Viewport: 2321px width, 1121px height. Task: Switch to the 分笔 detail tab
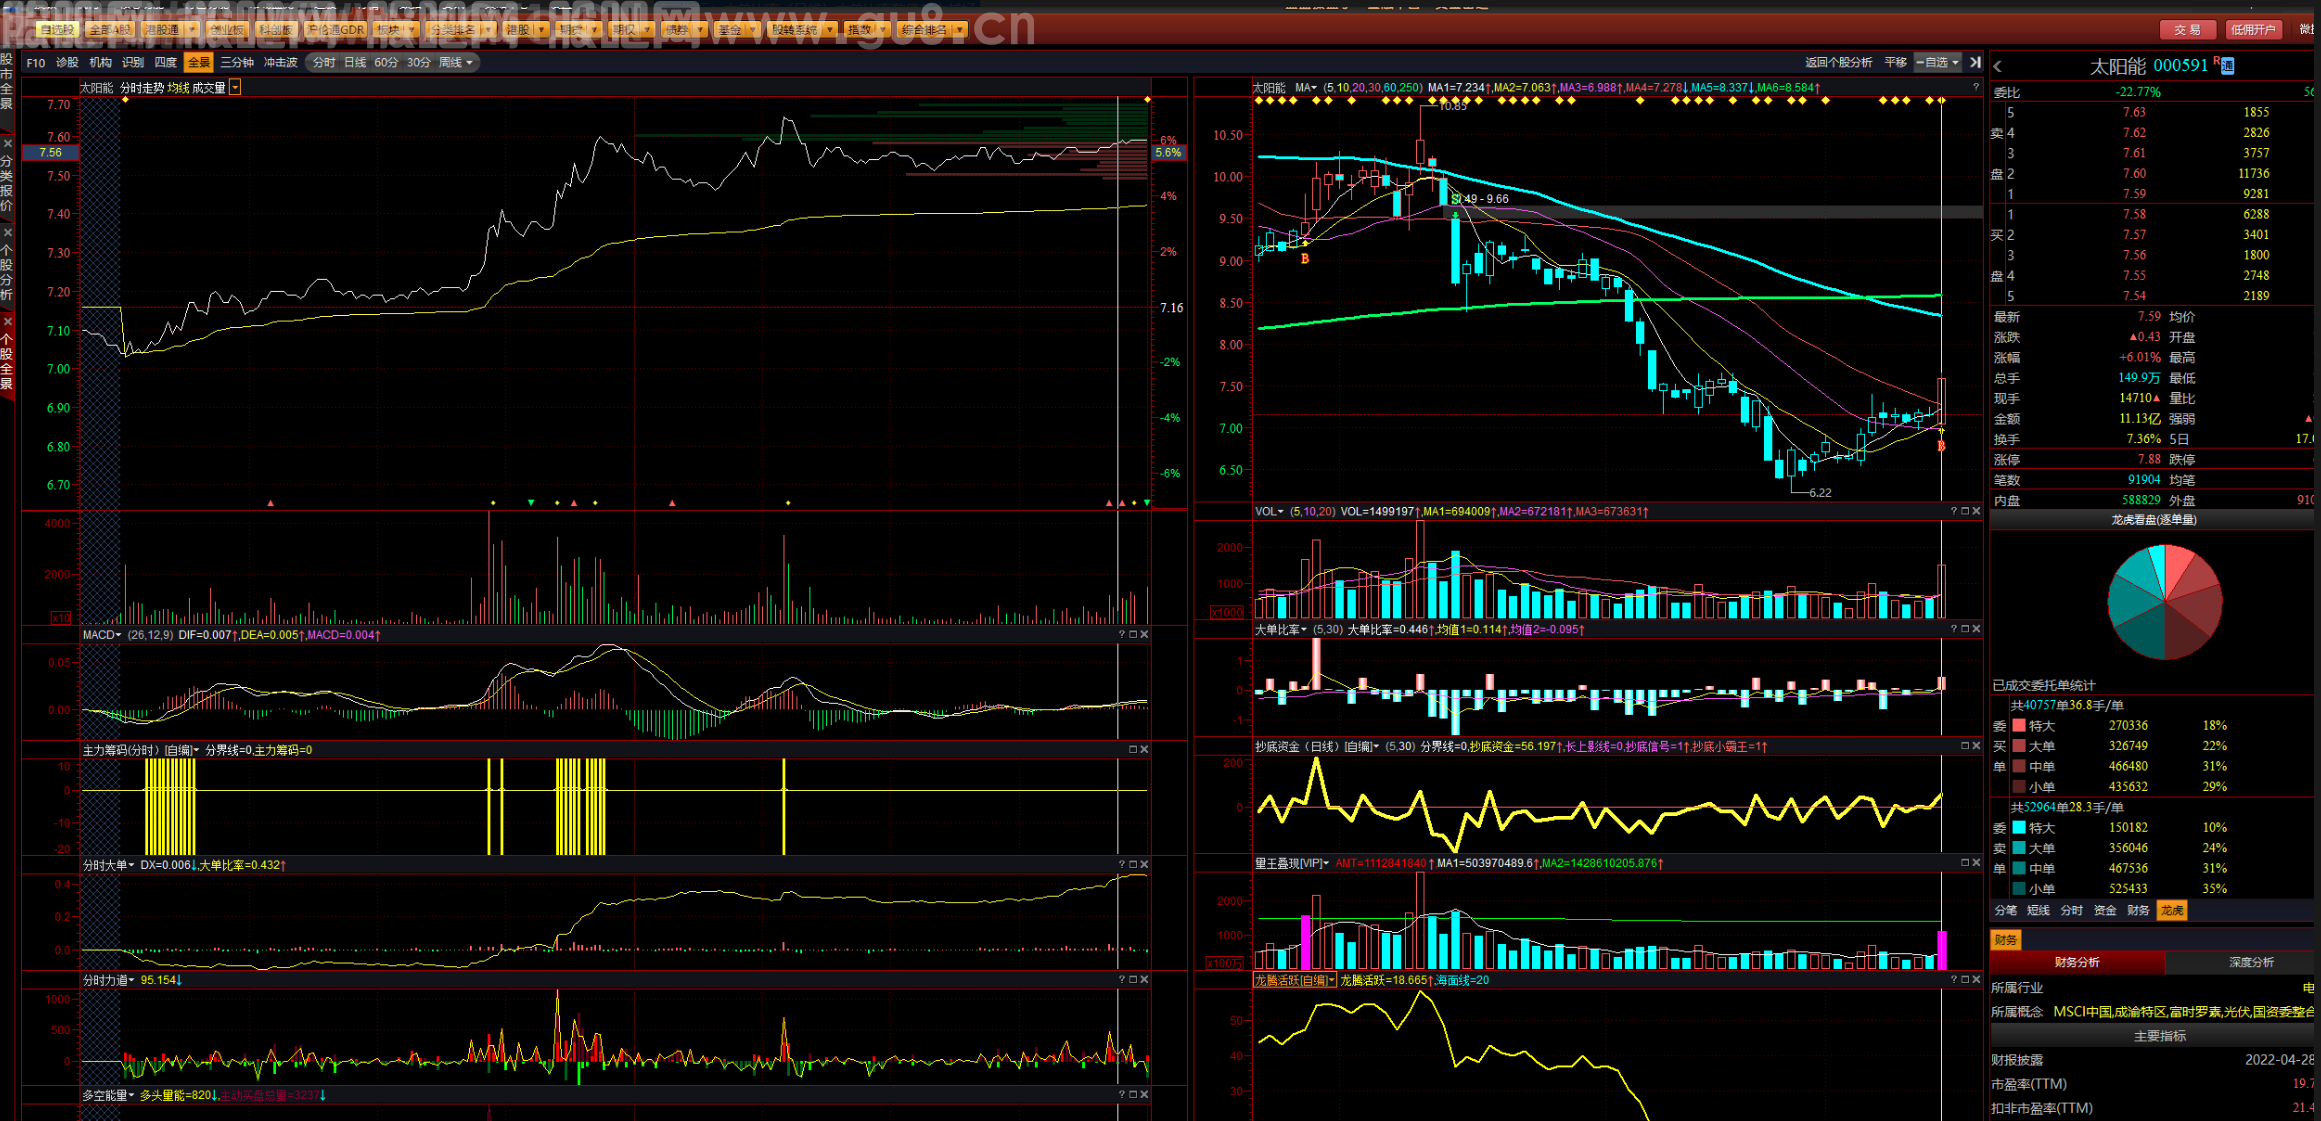(2005, 911)
